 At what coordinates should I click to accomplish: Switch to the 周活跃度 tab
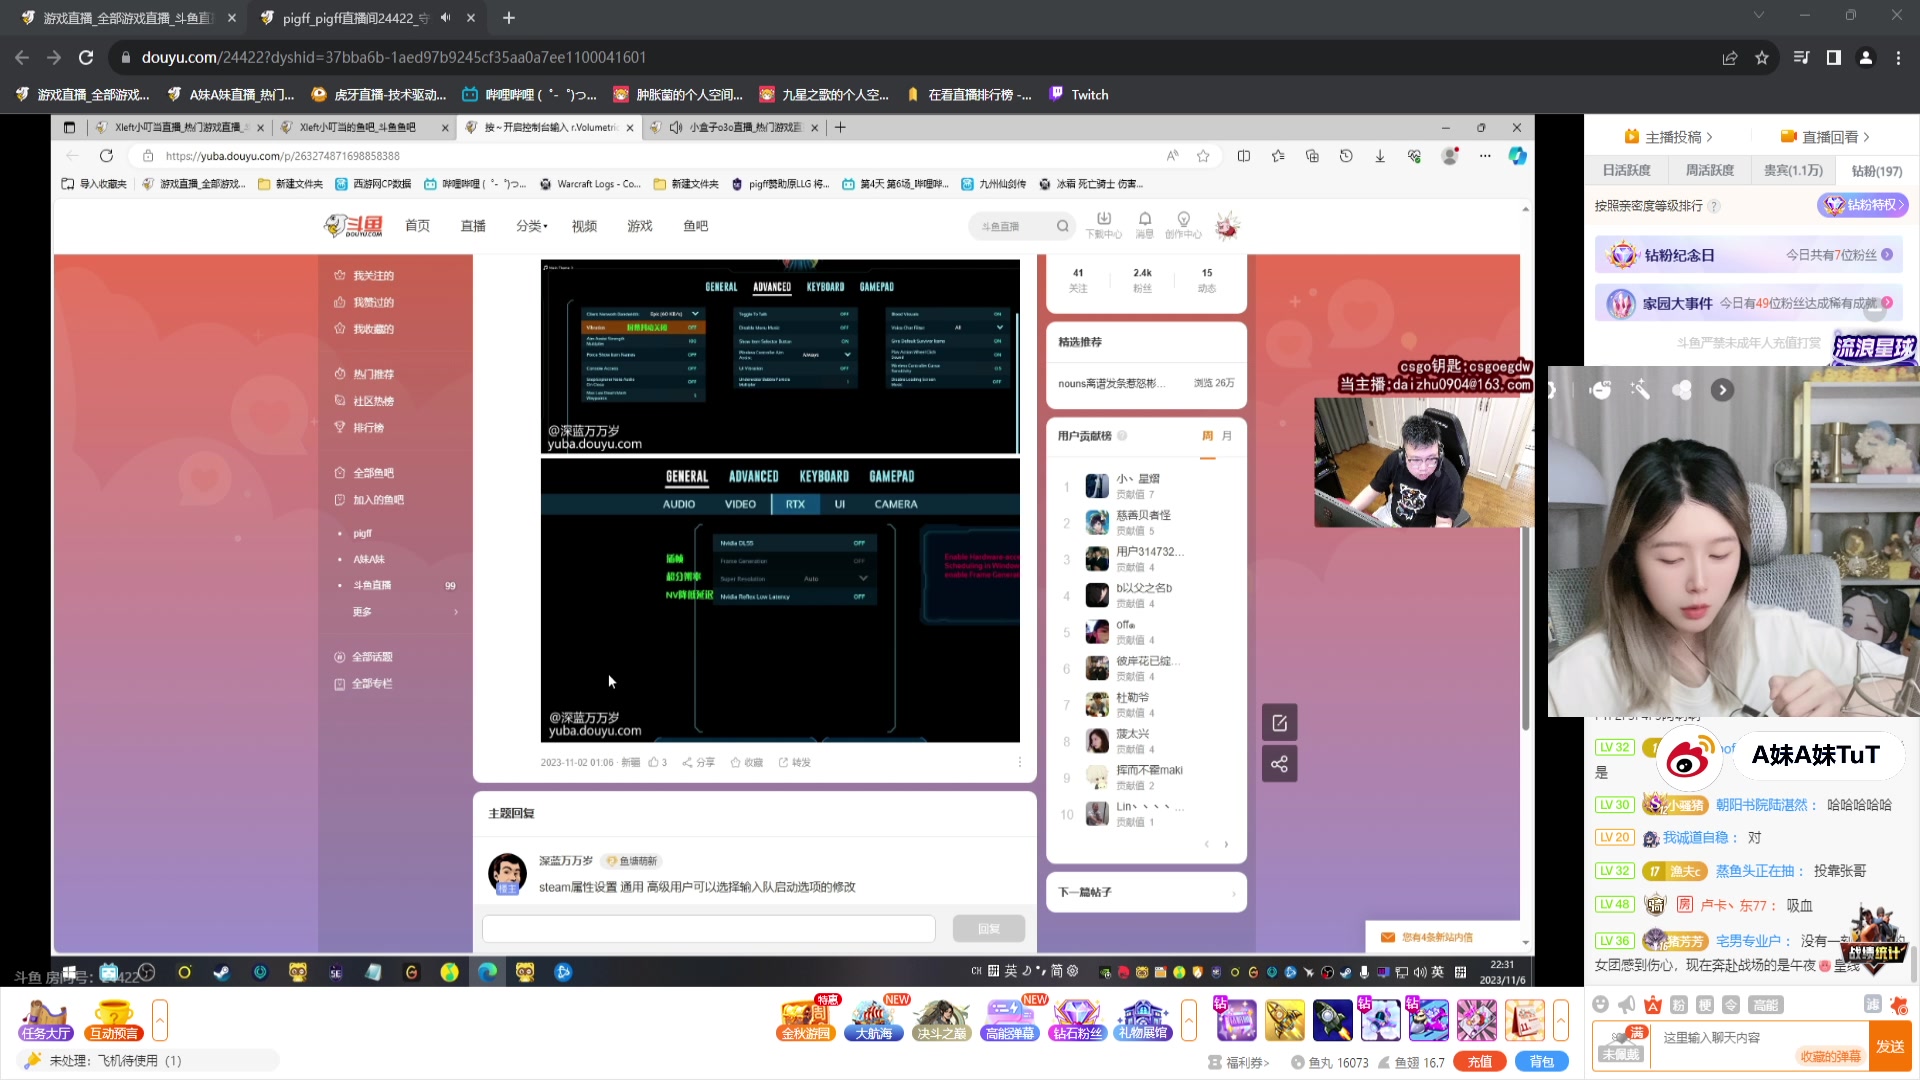coord(1710,170)
